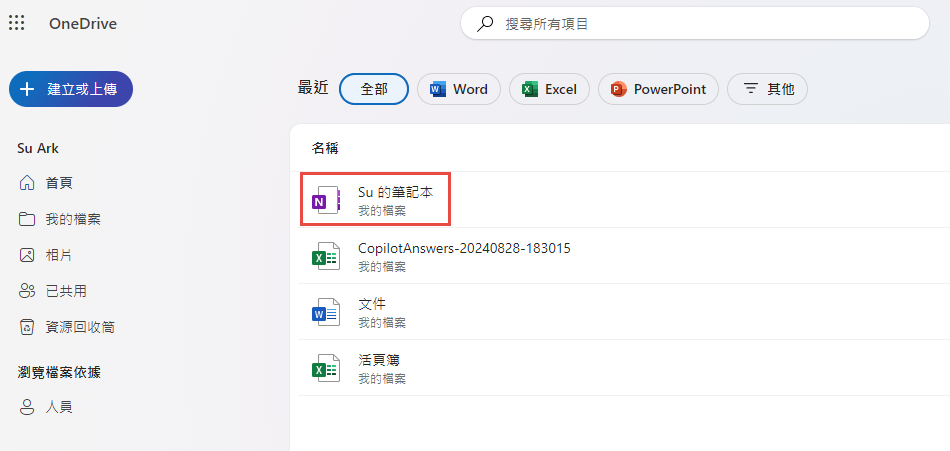This screenshot has height=451, width=950.
Task: Click the Excel icon of CopilotAnswers file
Action: pyautogui.click(x=326, y=256)
